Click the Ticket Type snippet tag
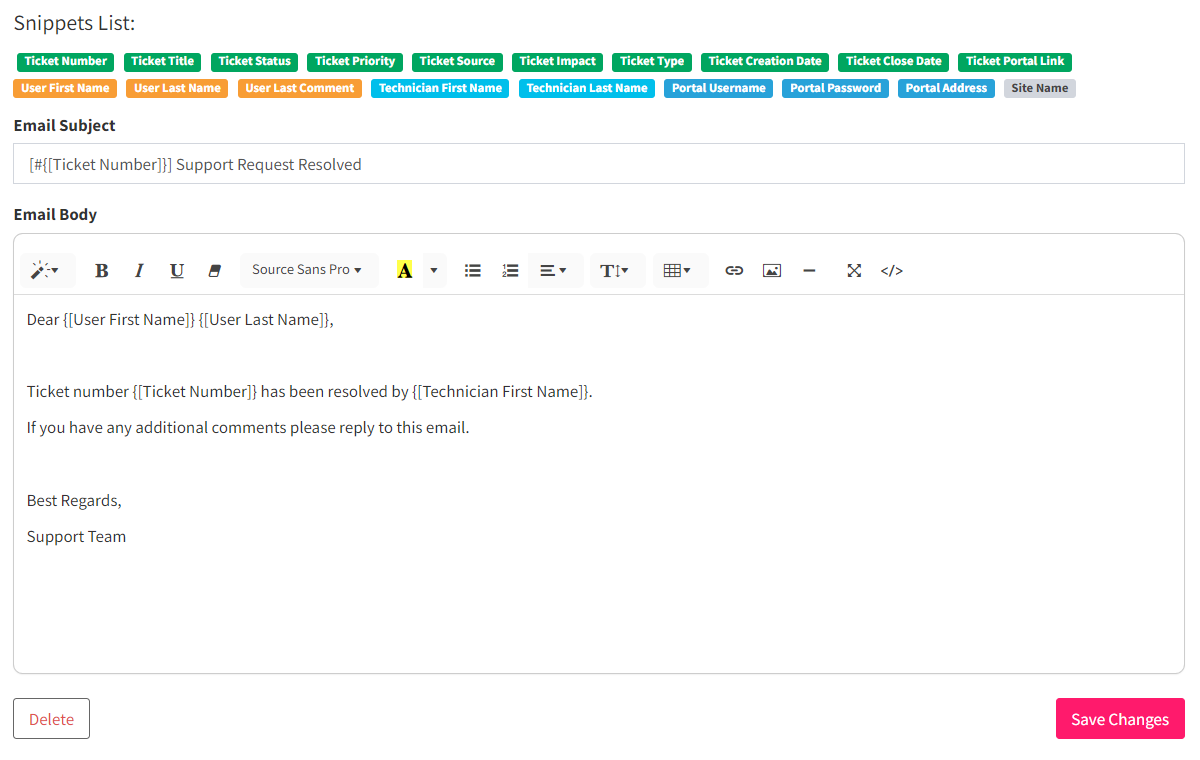 tap(652, 62)
